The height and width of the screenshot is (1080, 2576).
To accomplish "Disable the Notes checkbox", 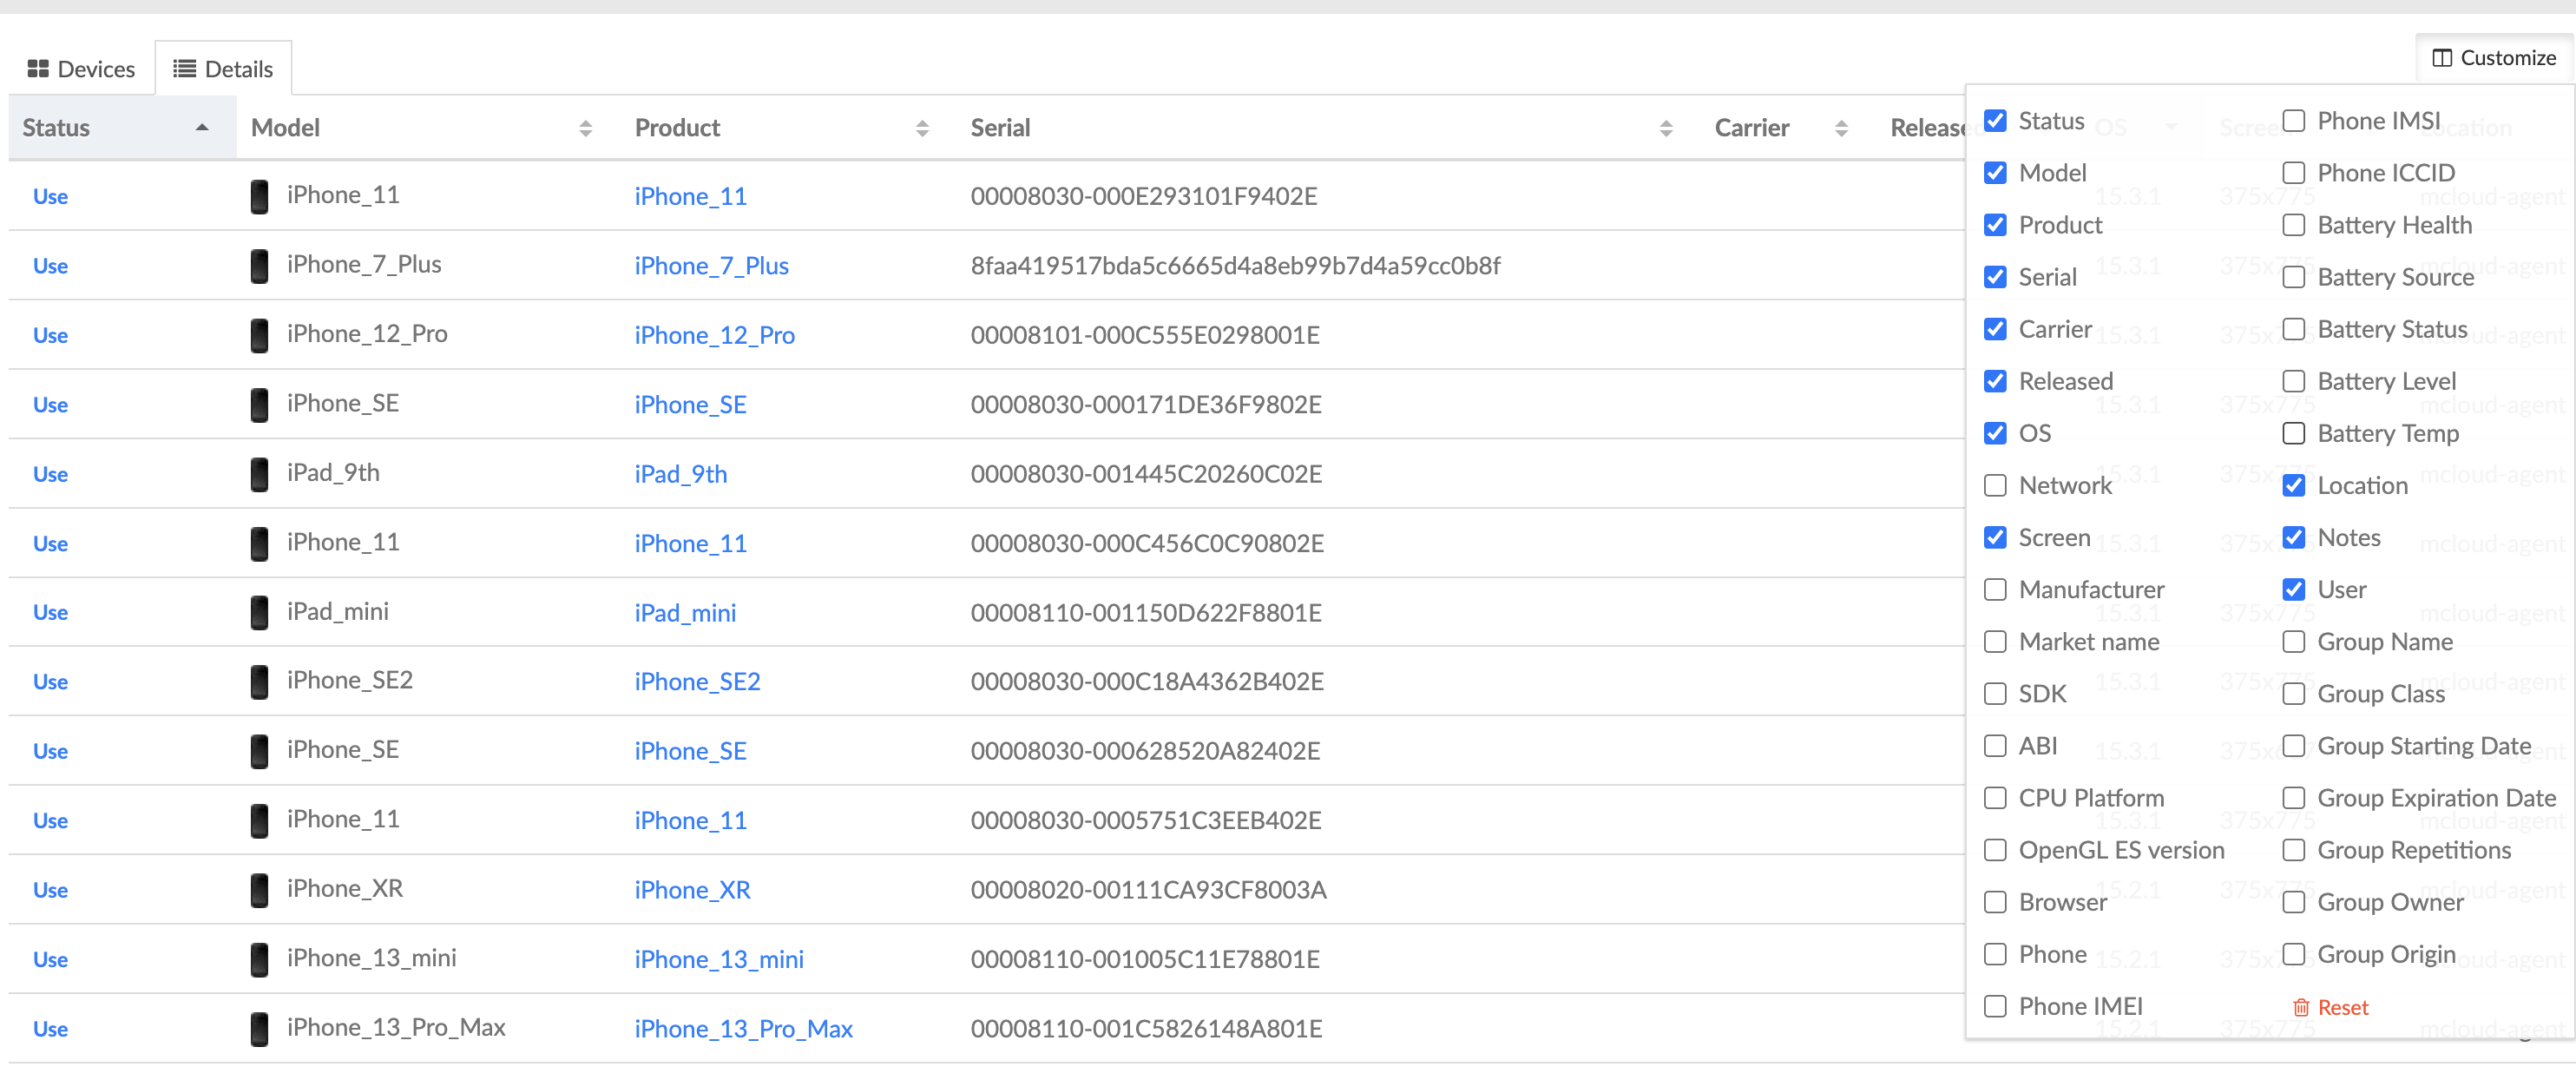I will pos(2294,537).
